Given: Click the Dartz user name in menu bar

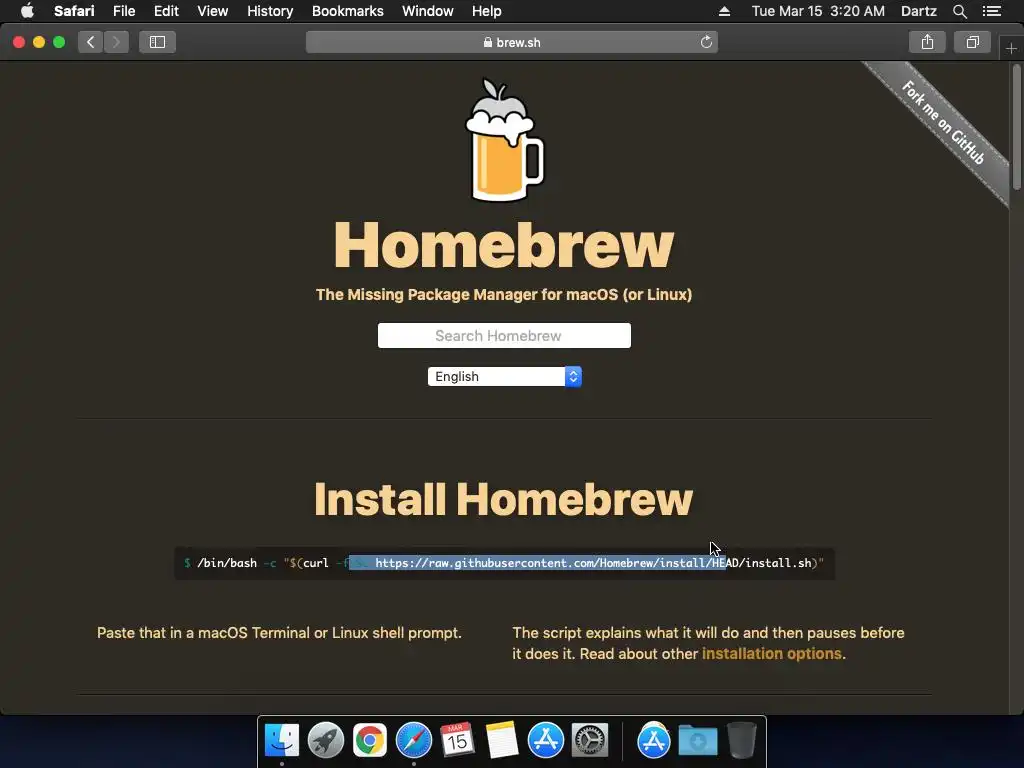Looking at the screenshot, I should pyautogui.click(x=918, y=11).
